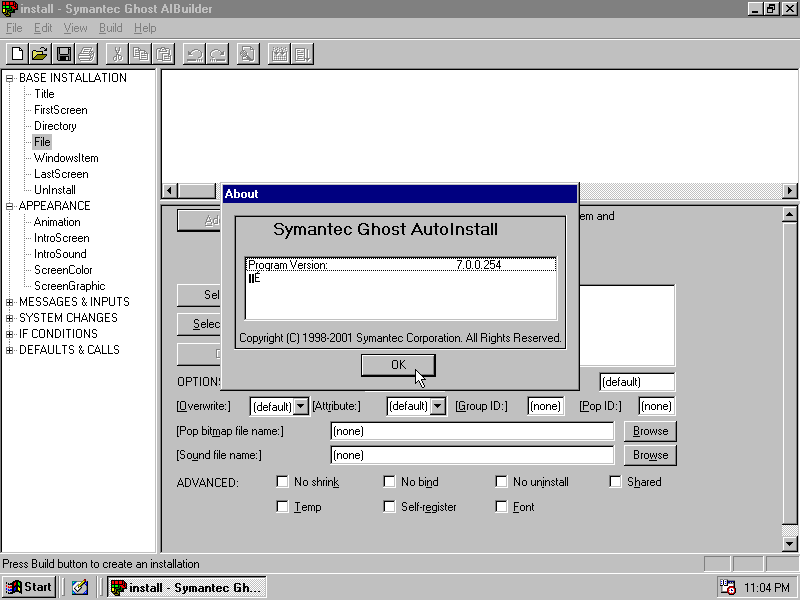Viewport: 800px width, 600px height.
Task: Click the Save floppy disk icon
Action: pyautogui.click(x=63, y=54)
